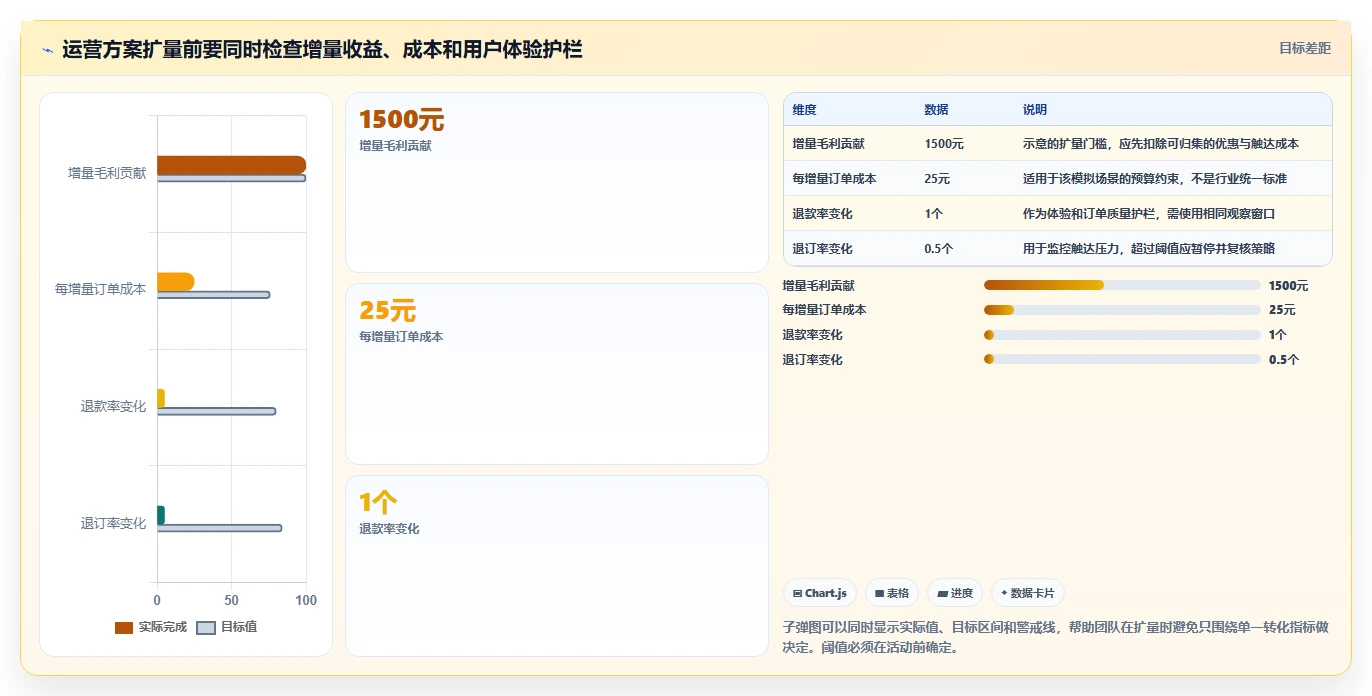
Task: Click the 退订率变化 progress bar
Action: coord(1122,360)
